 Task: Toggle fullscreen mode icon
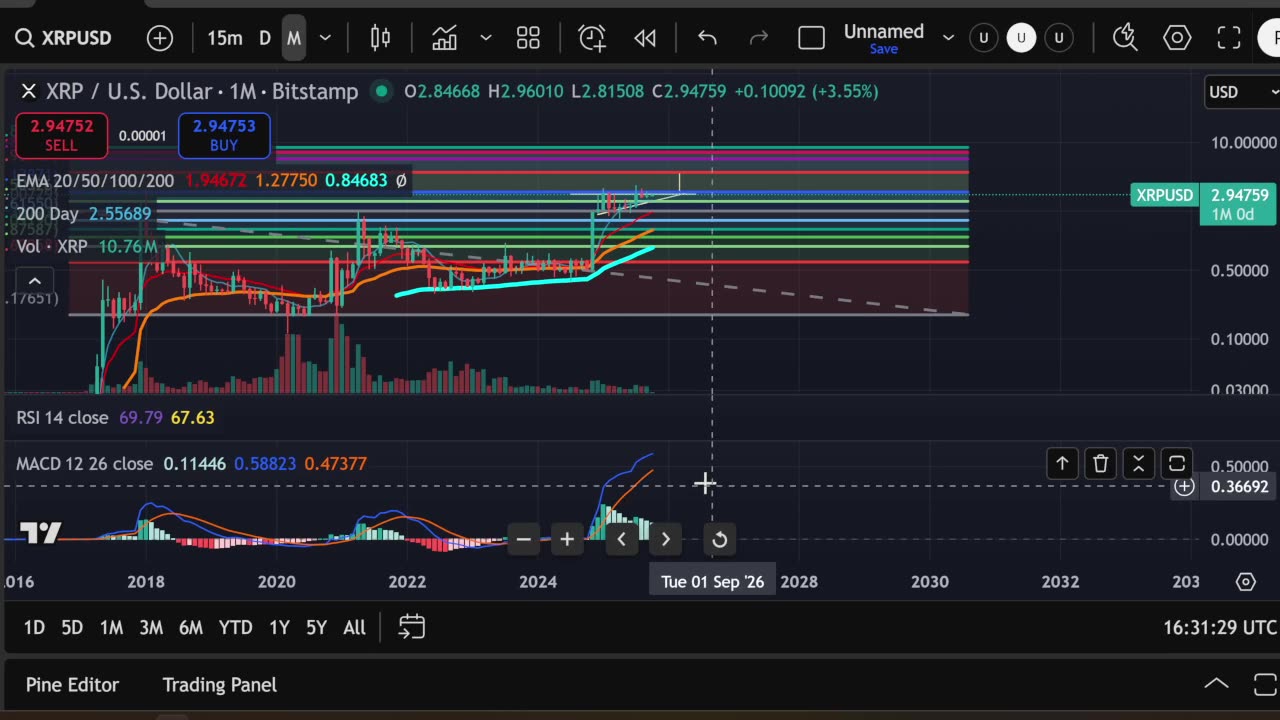(x=1229, y=38)
